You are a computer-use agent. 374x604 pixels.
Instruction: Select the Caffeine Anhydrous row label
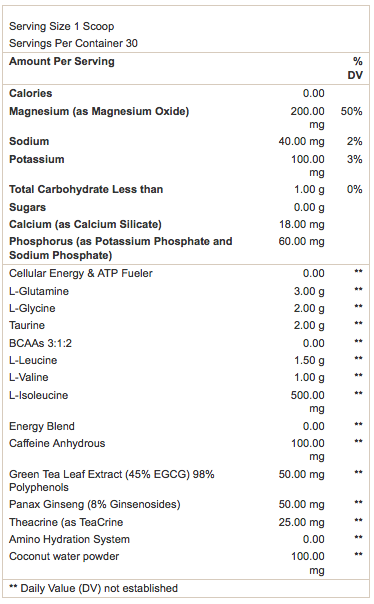coord(57,443)
